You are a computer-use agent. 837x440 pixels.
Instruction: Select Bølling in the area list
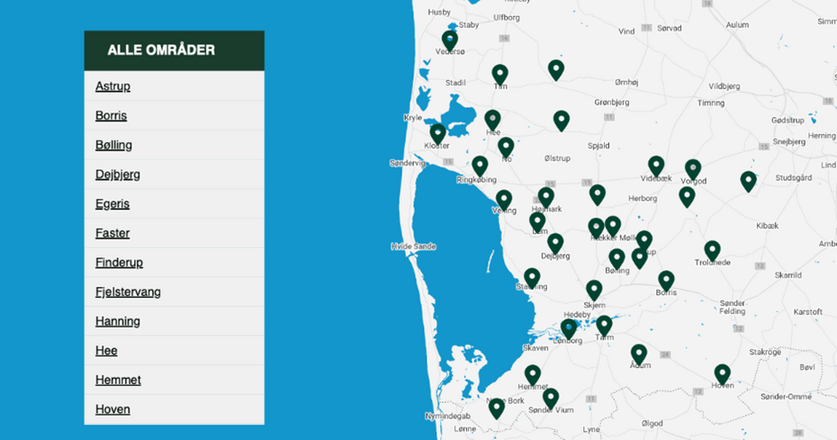(114, 145)
